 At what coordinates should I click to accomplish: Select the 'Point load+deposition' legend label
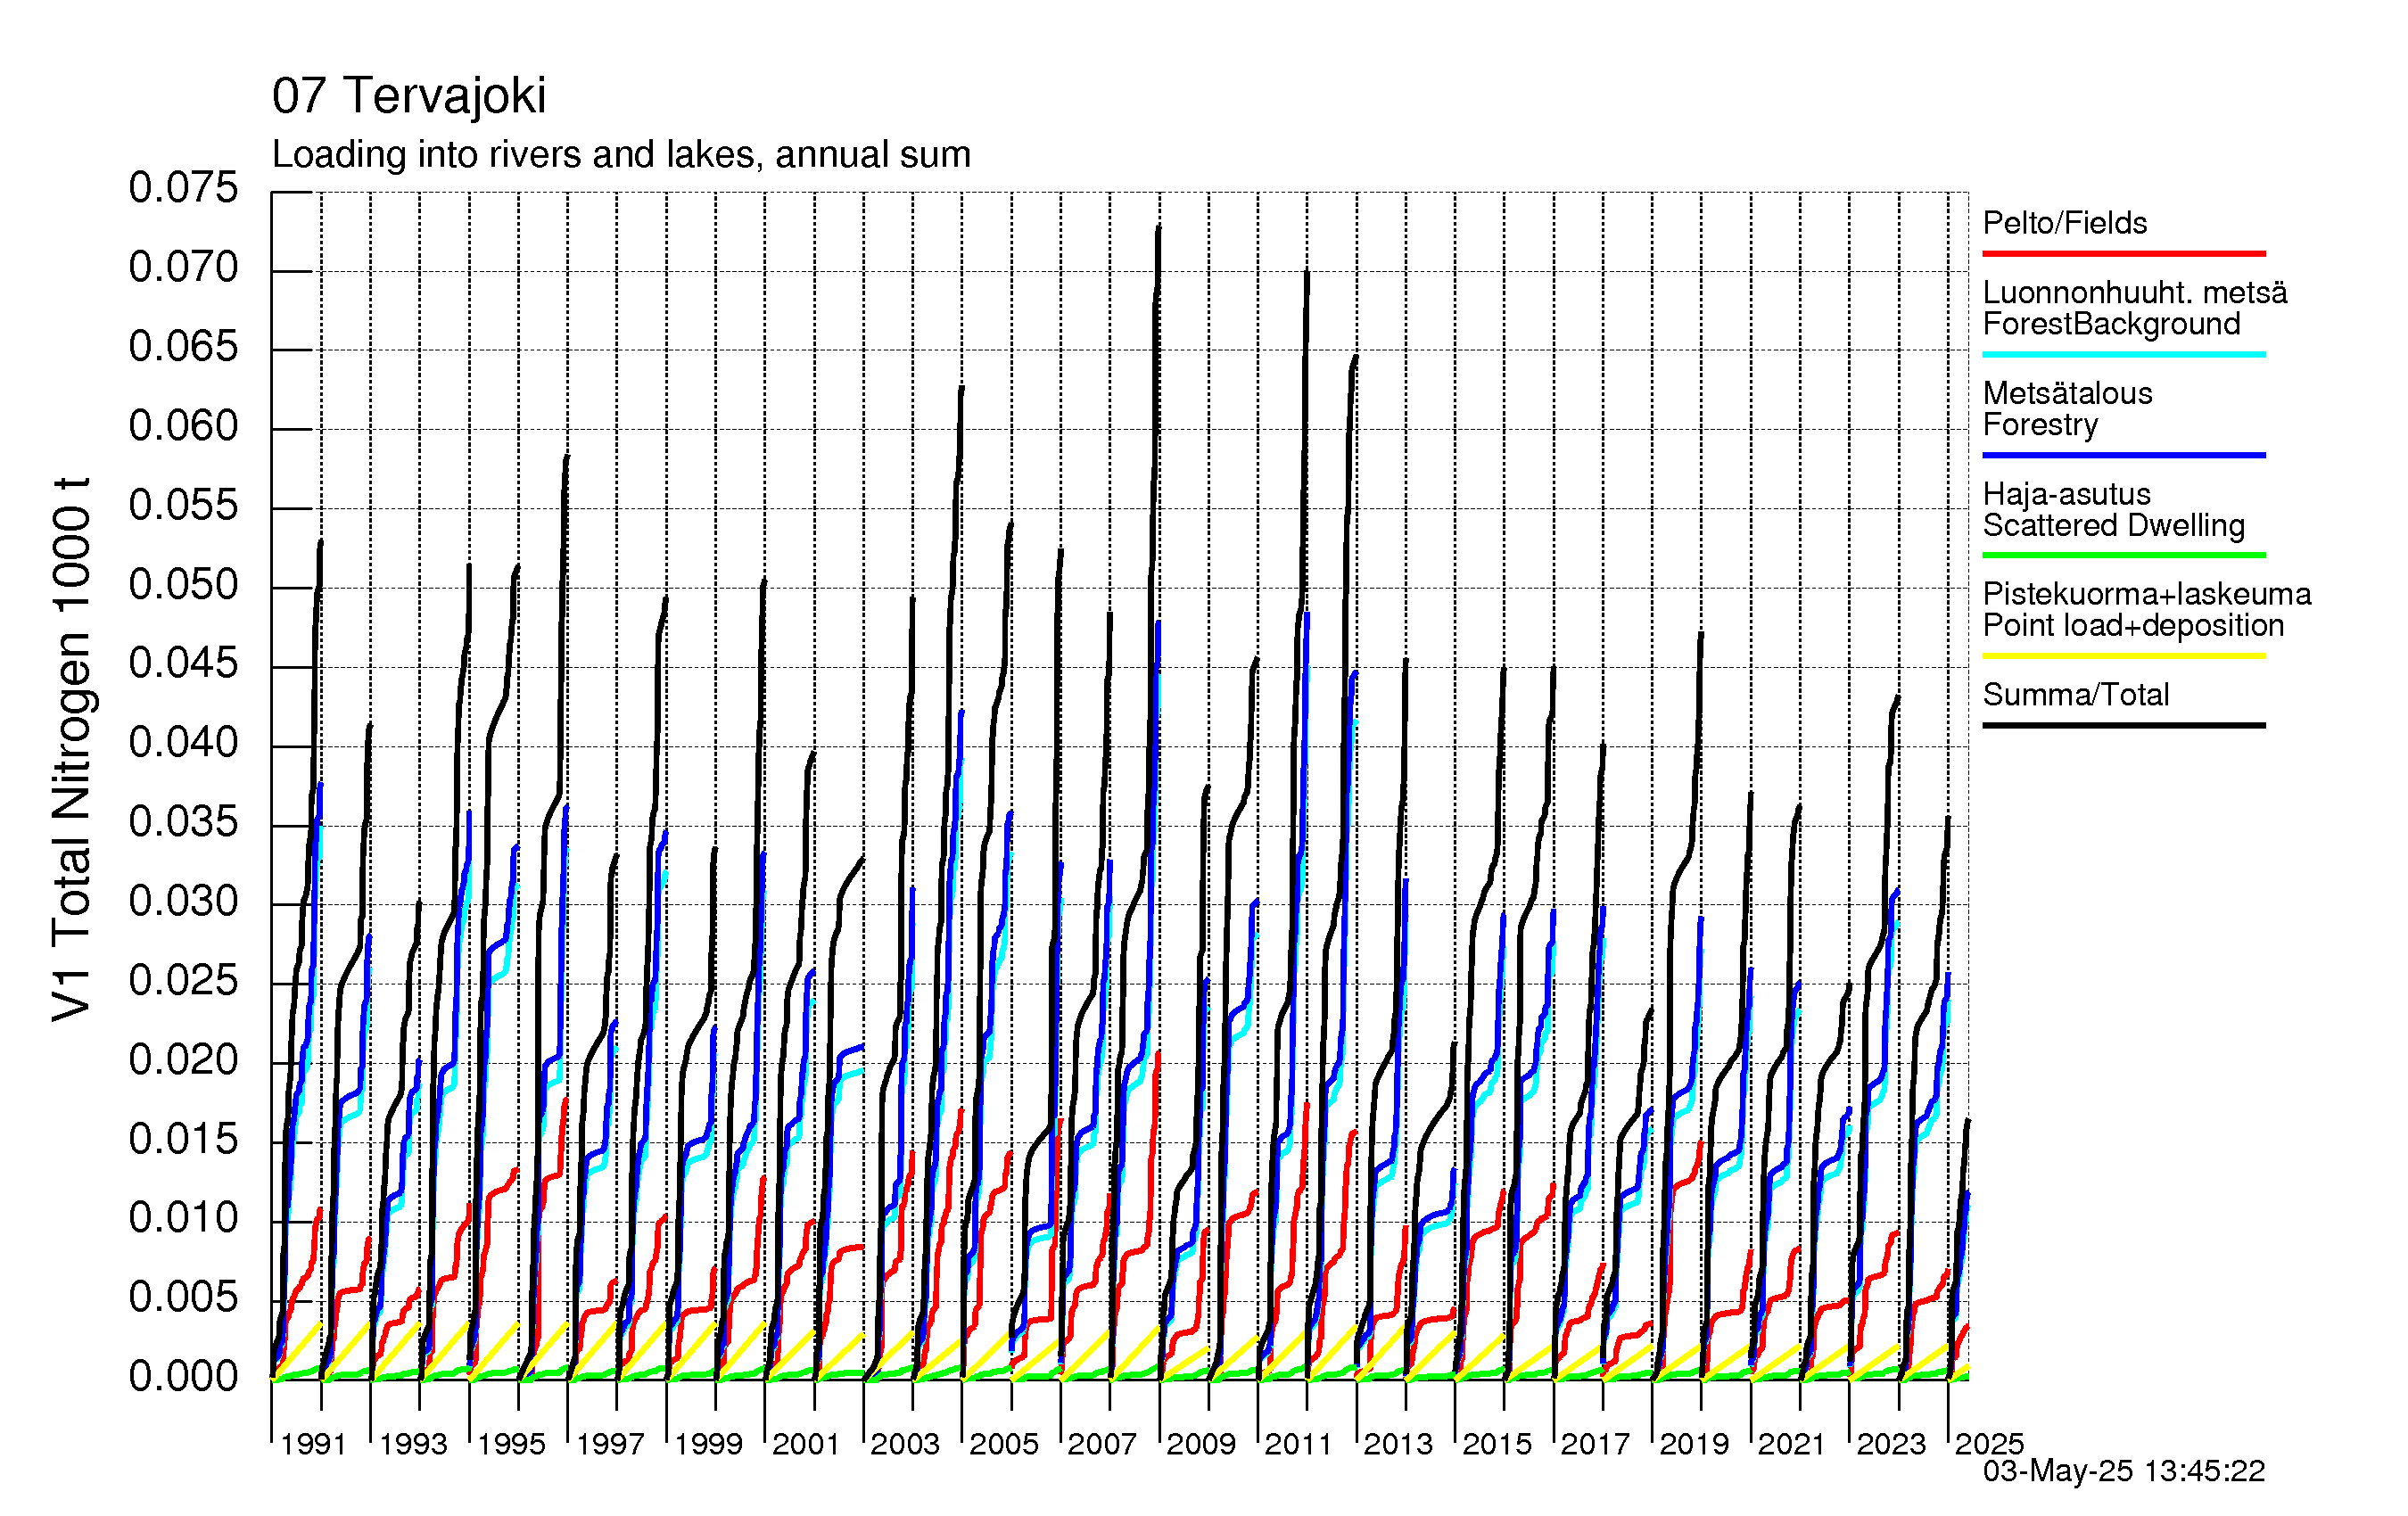click(x=2133, y=625)
